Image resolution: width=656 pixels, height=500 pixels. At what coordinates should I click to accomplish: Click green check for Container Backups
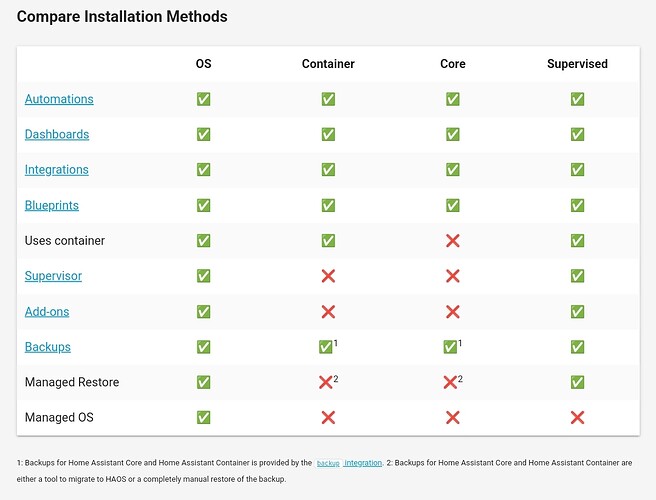(x=325, y=347)
